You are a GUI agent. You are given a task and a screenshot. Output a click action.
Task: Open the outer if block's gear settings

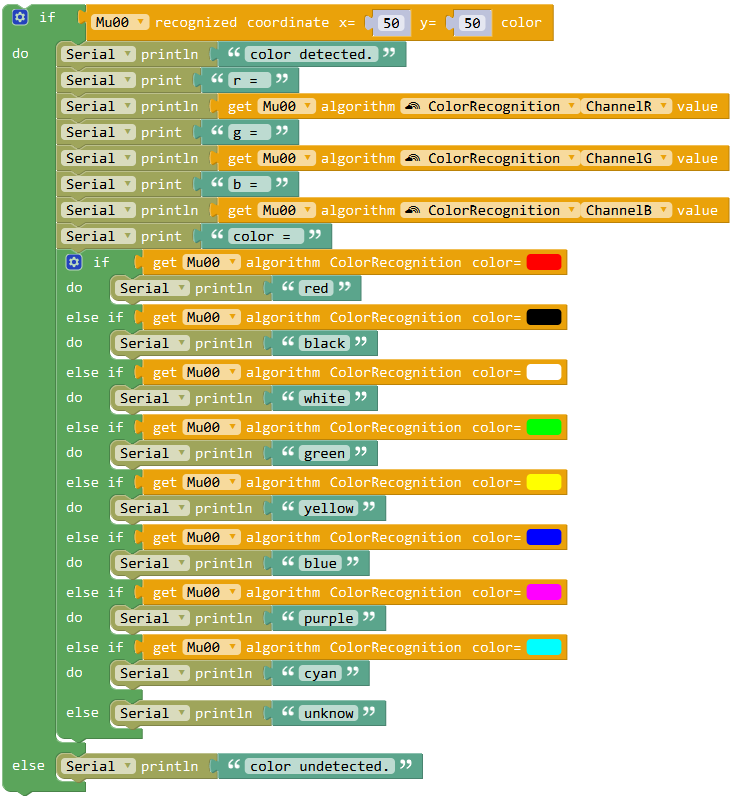(x=20, y=17)
